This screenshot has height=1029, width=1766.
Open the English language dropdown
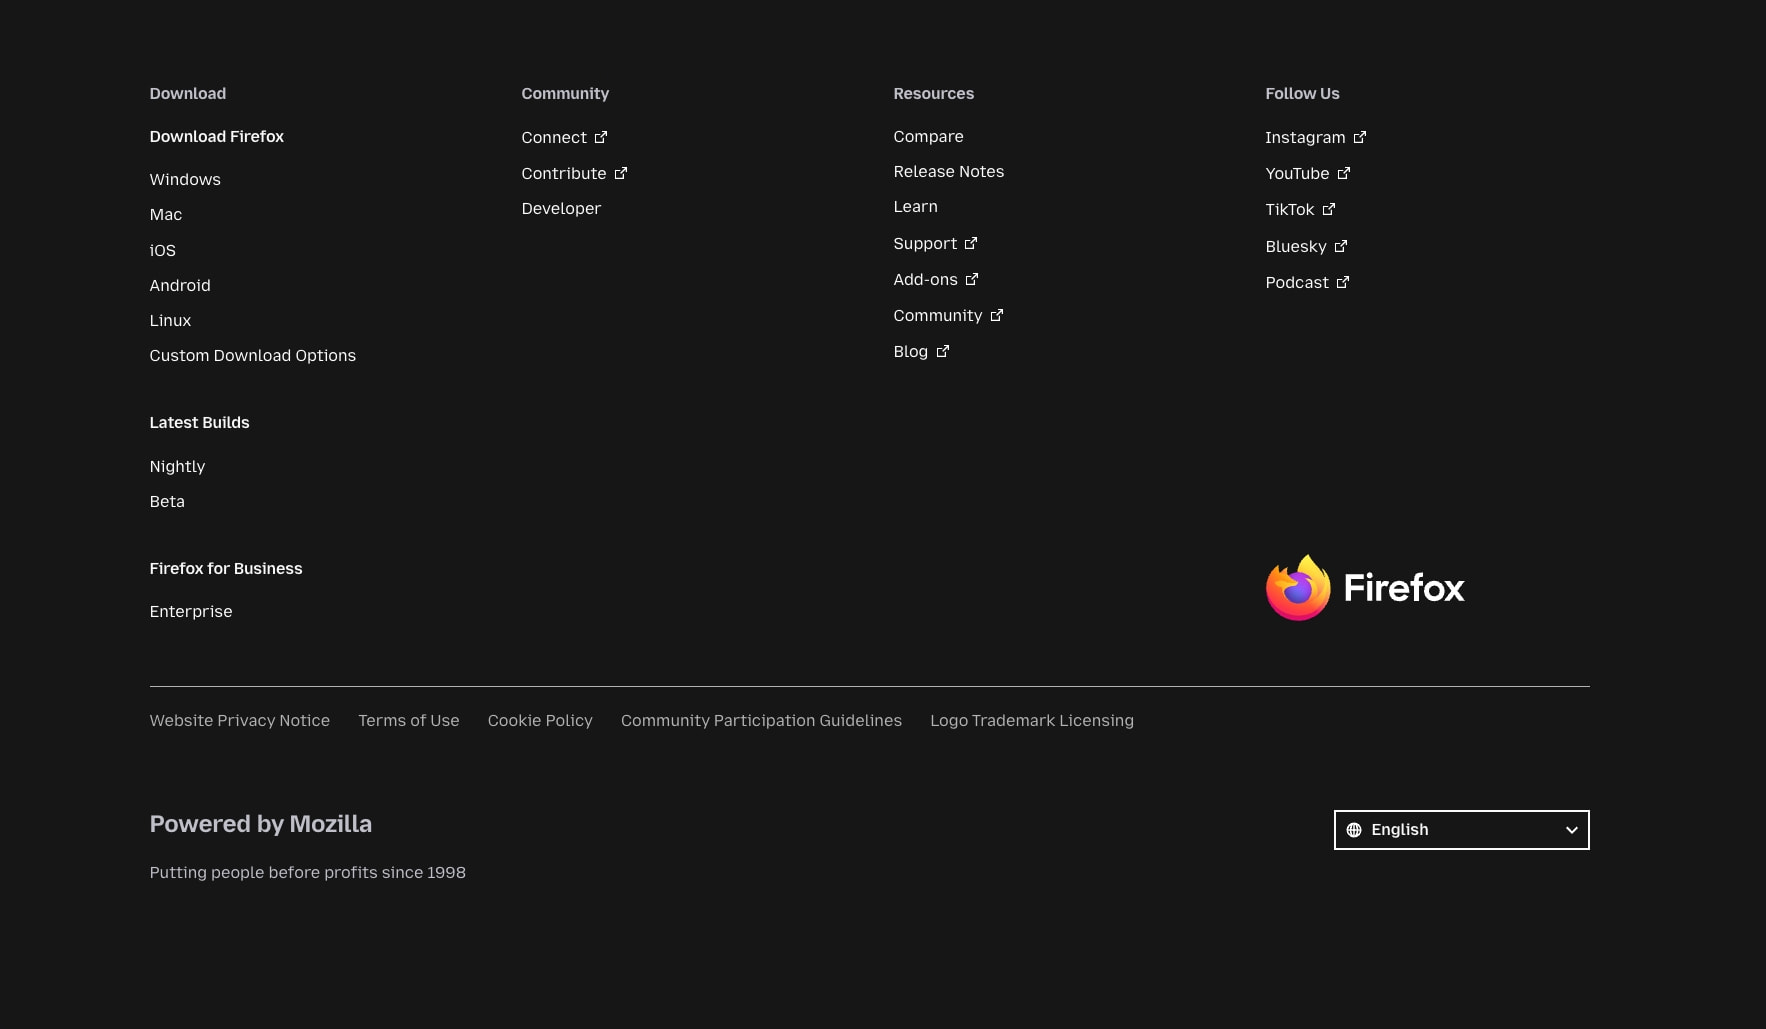point(1462,830)
